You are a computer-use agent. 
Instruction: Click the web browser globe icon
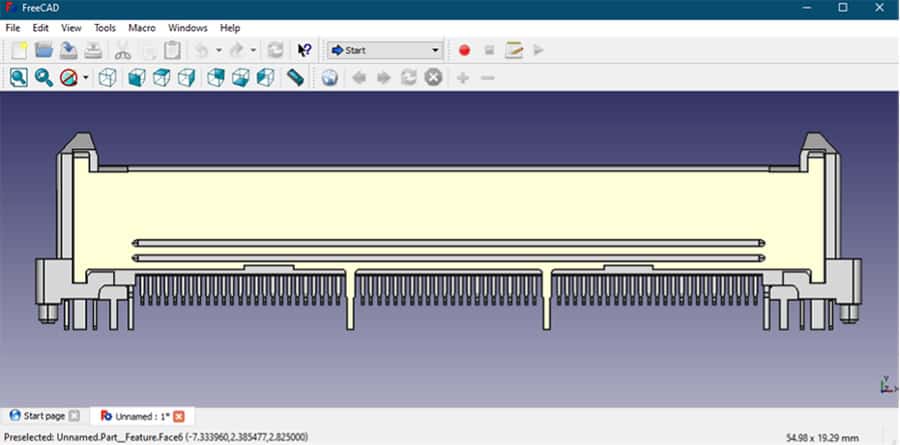point(329,78)
